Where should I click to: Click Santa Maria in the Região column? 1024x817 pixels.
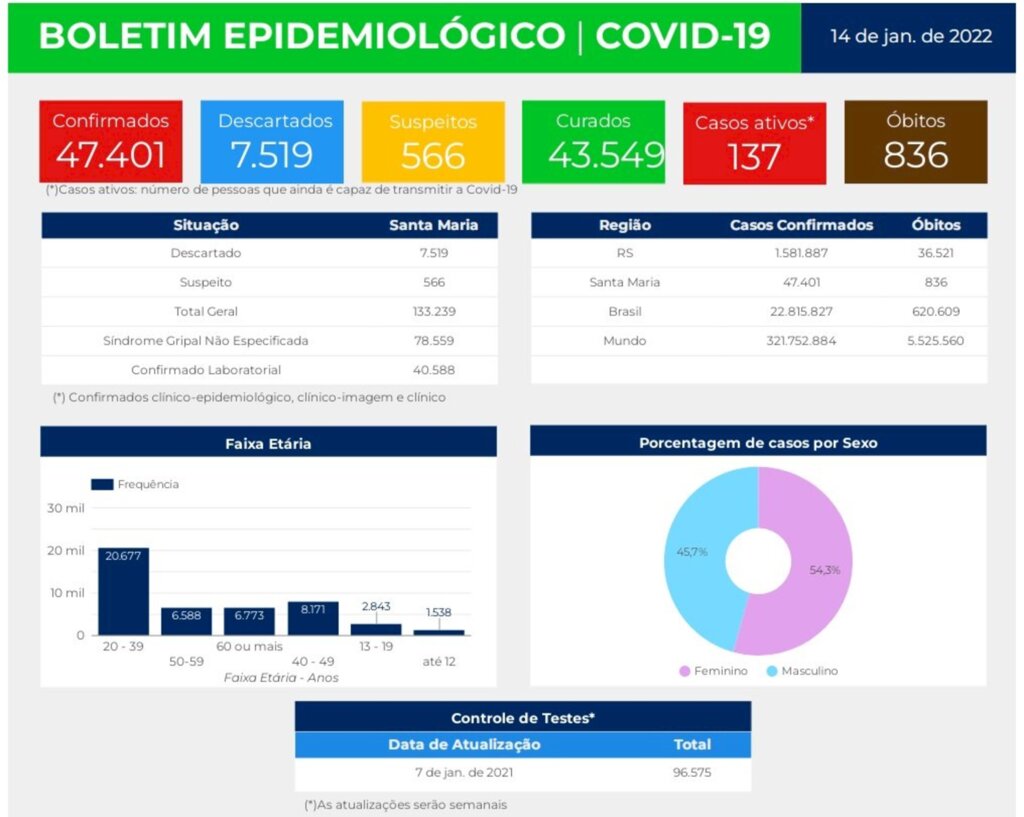pyautogui.click(x=625, y=282)
